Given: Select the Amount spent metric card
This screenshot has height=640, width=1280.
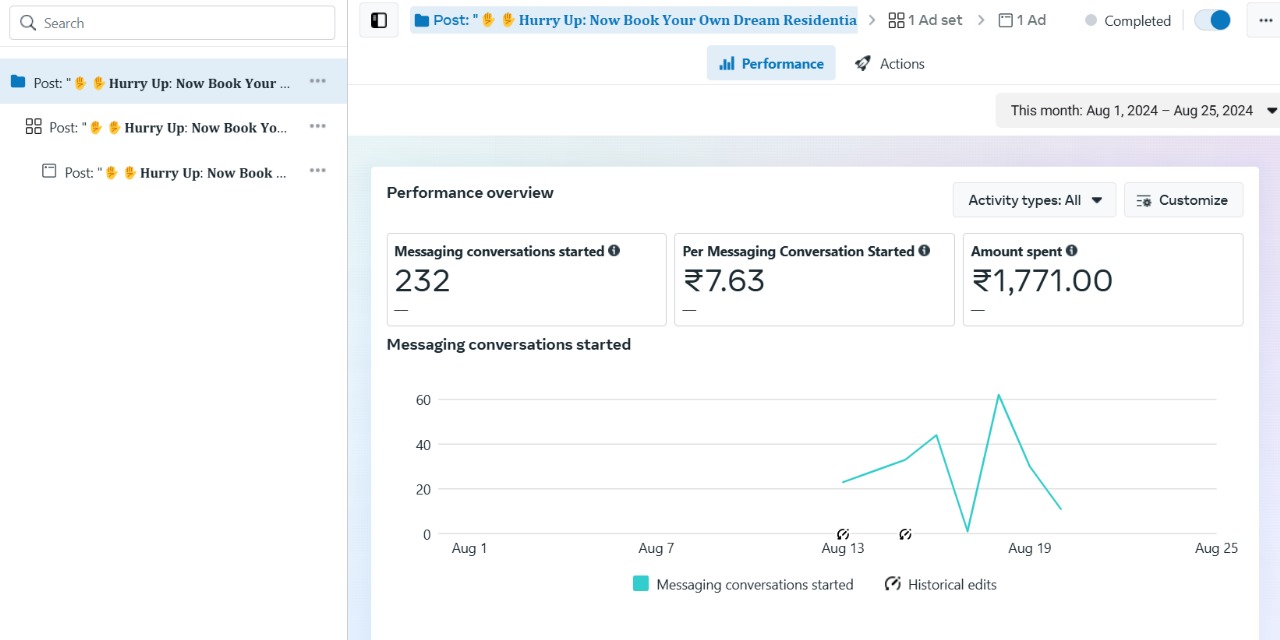Looking at the screenshot, I should point(1103,279).
